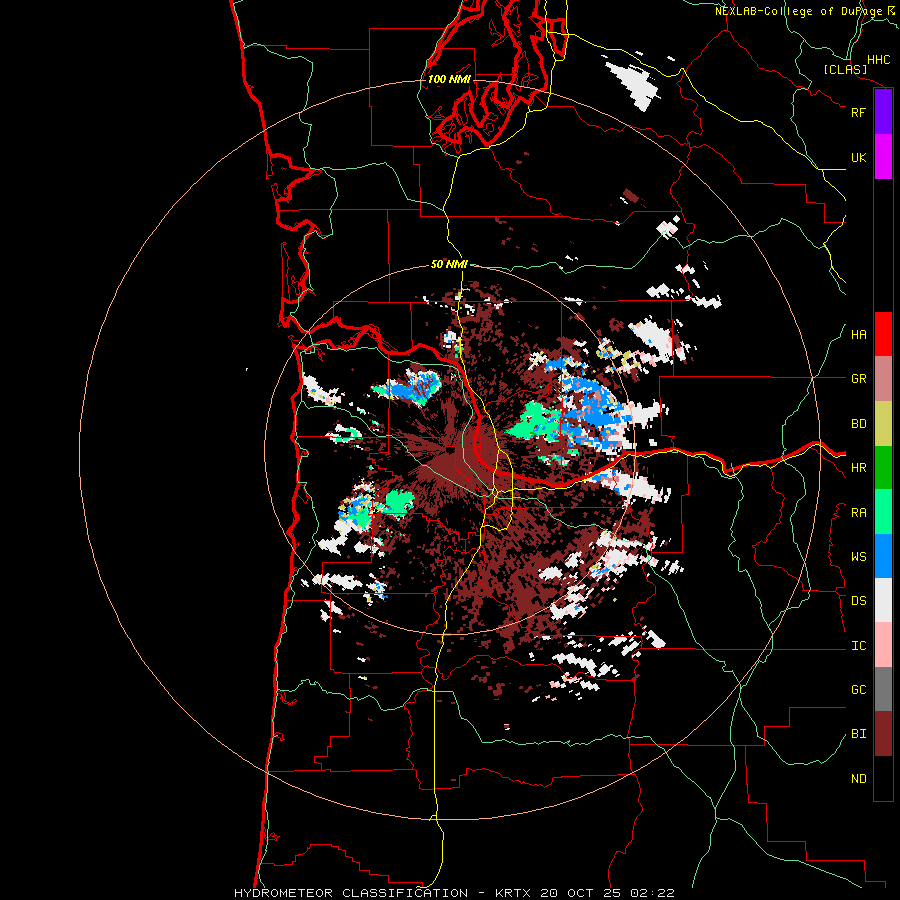The width and height of the screenshot is (900, 900).
Task: Click the gray GC legend color swatch
Action: click(883, 689)
